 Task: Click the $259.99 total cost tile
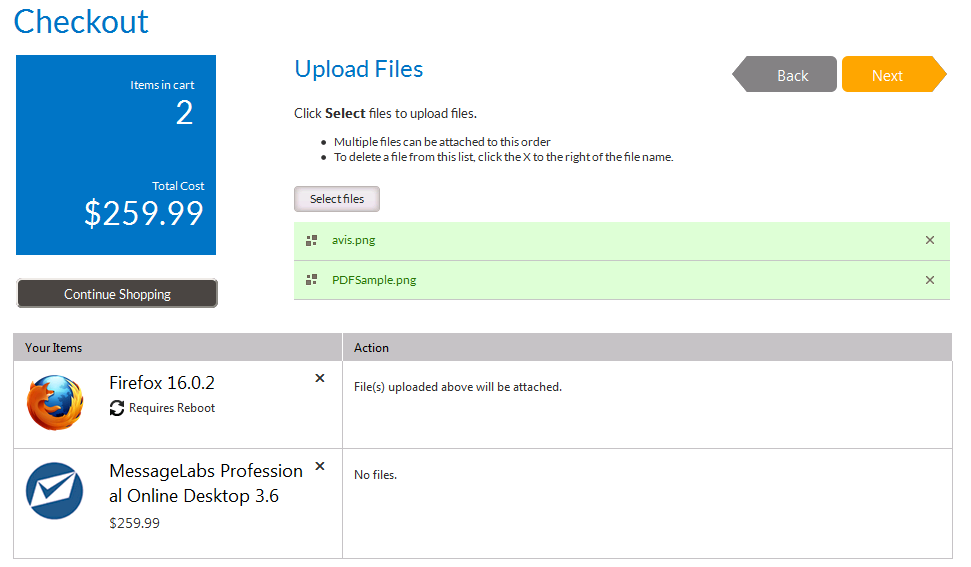[116, 155]
